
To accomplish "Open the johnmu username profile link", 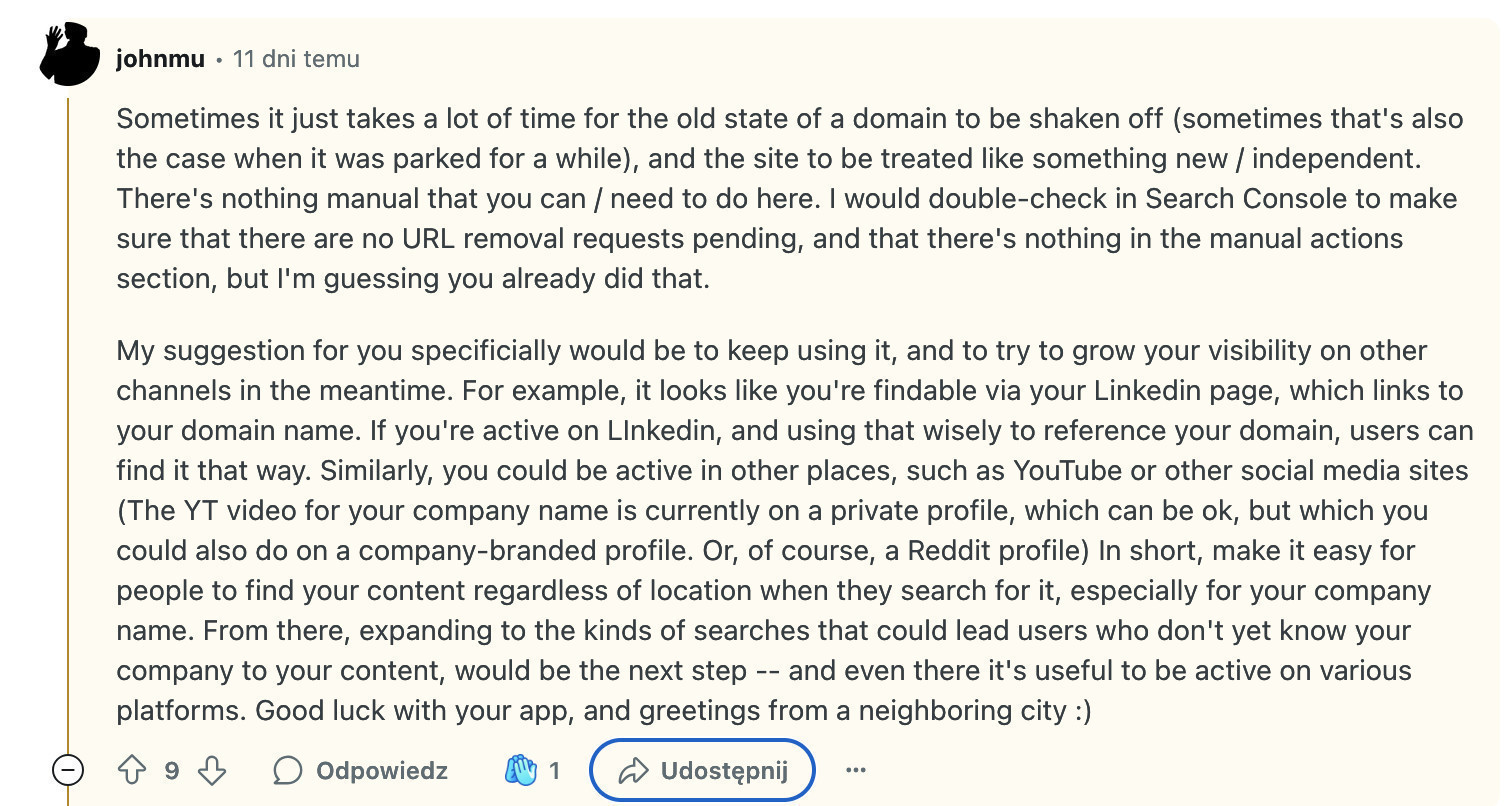I will tap(160, 59).
